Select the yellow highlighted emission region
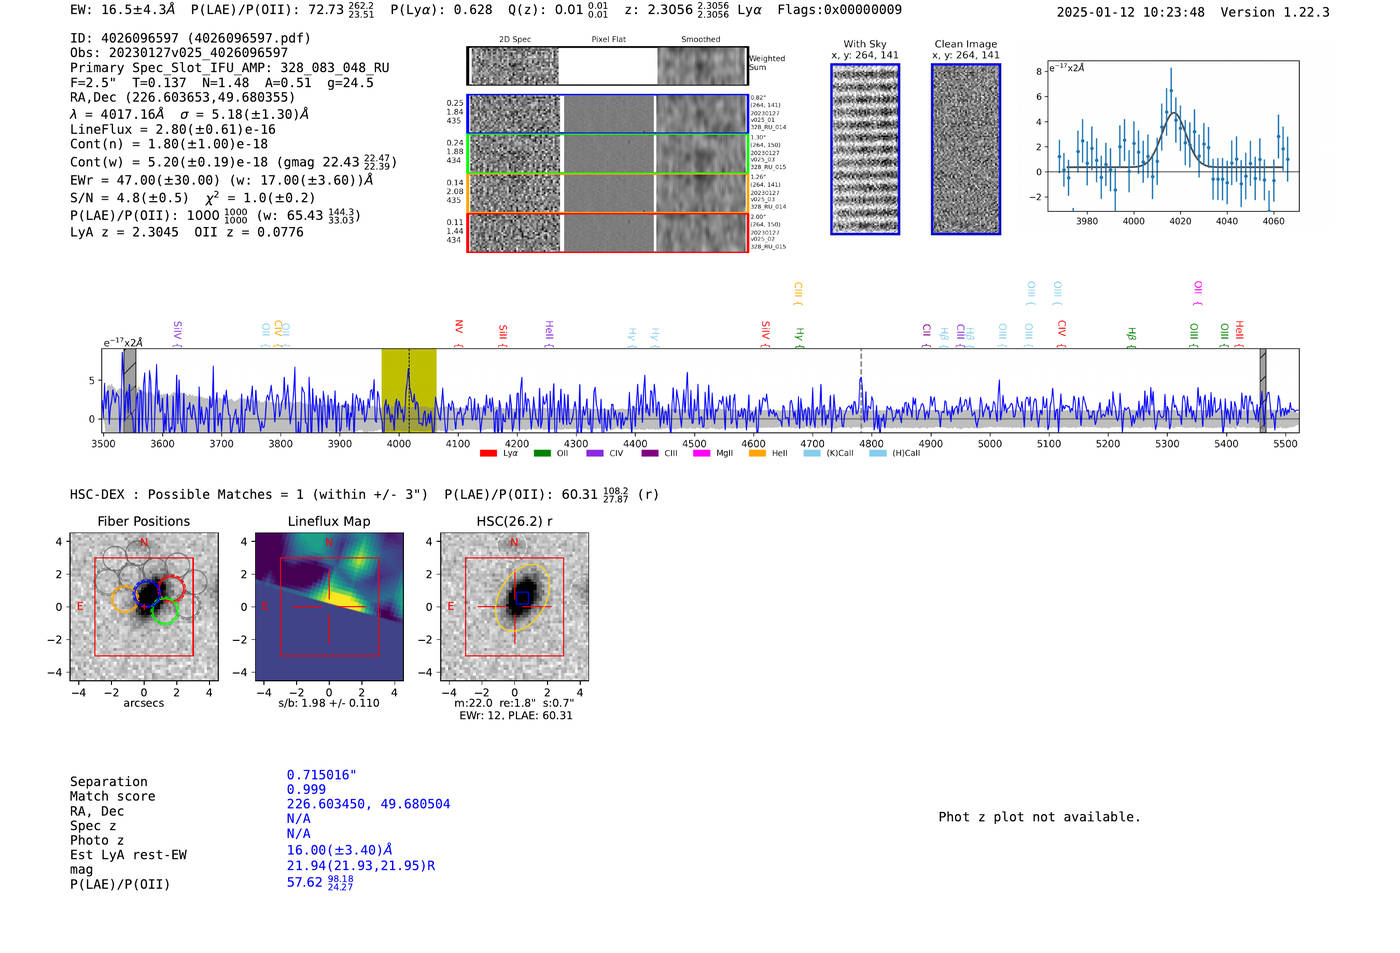1400x953 pixels. (x=408, y=390)
